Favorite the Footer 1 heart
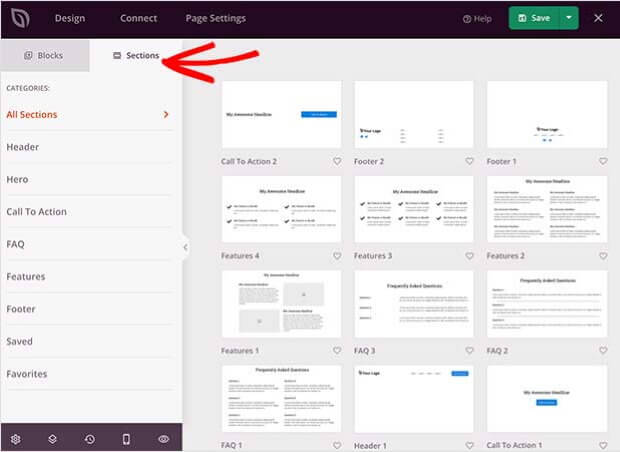 603,161
